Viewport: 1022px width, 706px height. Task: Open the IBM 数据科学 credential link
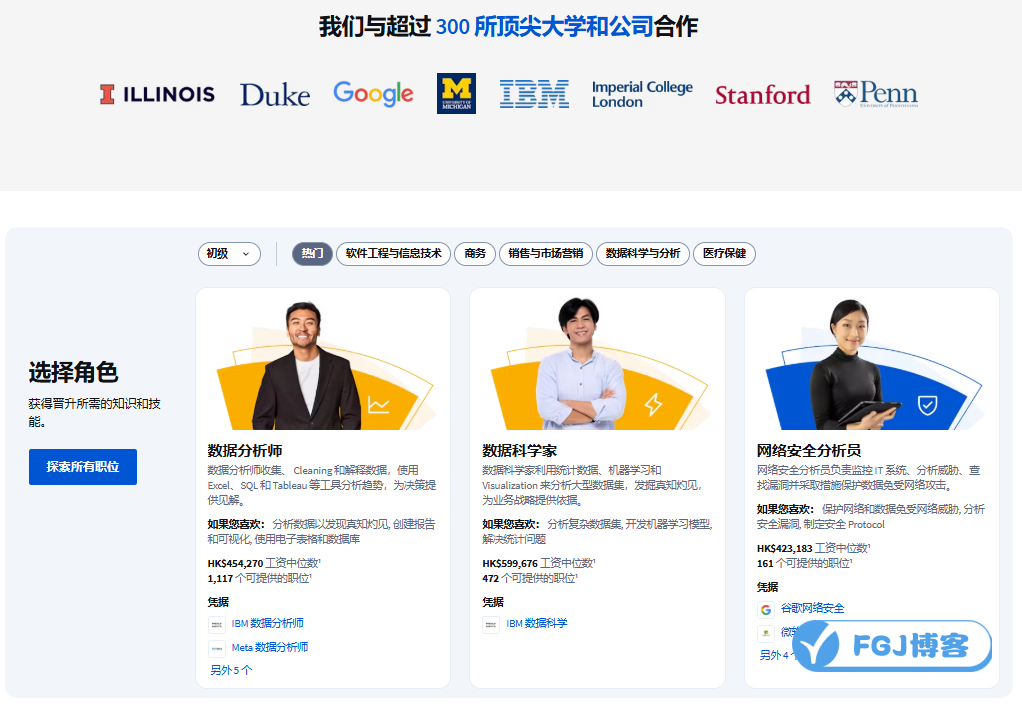tap(537, 623)
